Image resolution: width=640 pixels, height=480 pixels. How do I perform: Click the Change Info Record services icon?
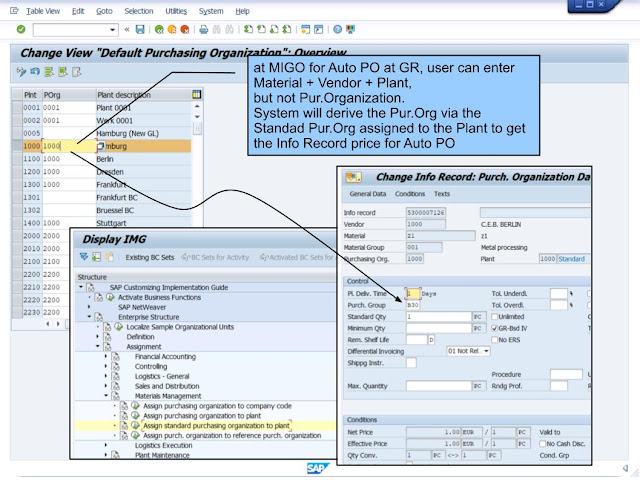tap(353, 177)
